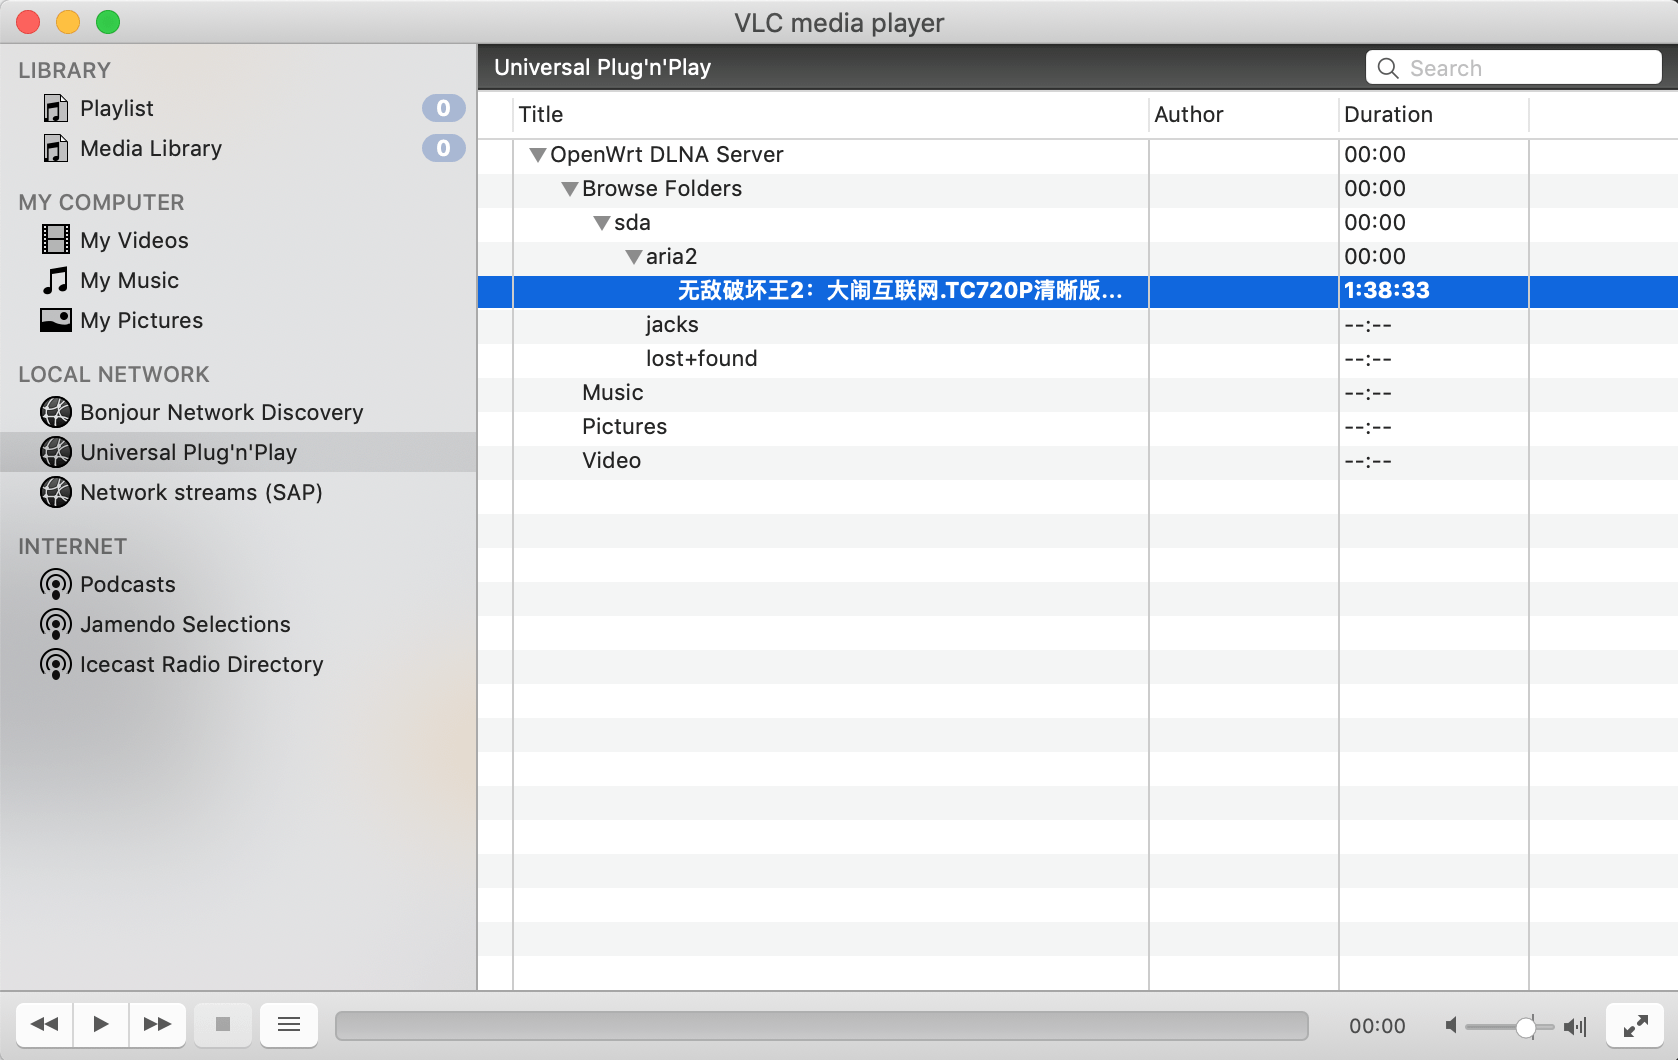This screenshot has height=1060, width=1678.
Task: Minimize VLC with the yellow button
Action: 68,22
